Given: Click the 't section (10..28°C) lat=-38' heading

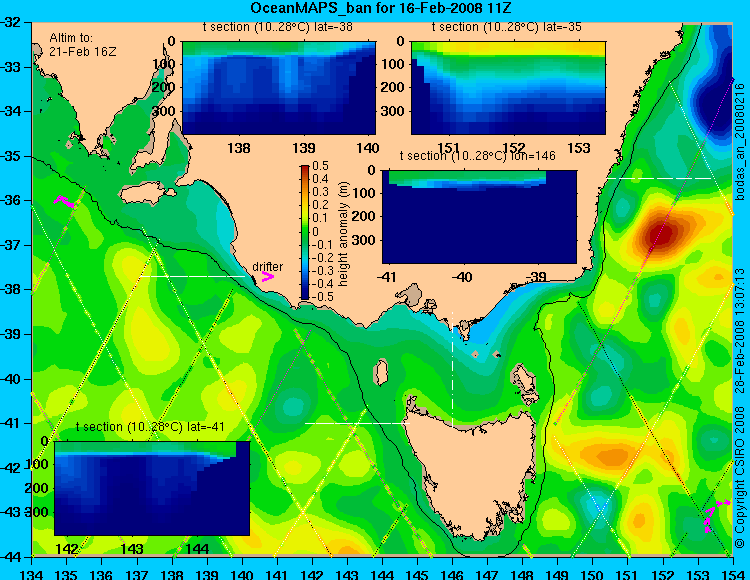Looking at the screenshot, I should pos(278,27).
